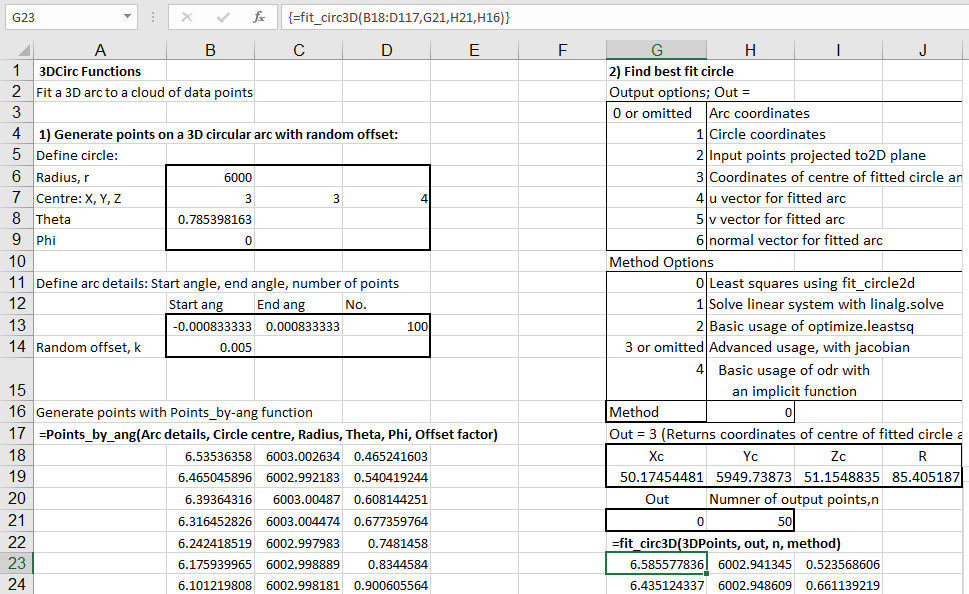Click the '3DCirc Functions' title cell
Viewport: 969px width, 594px height.
(100, 71)
